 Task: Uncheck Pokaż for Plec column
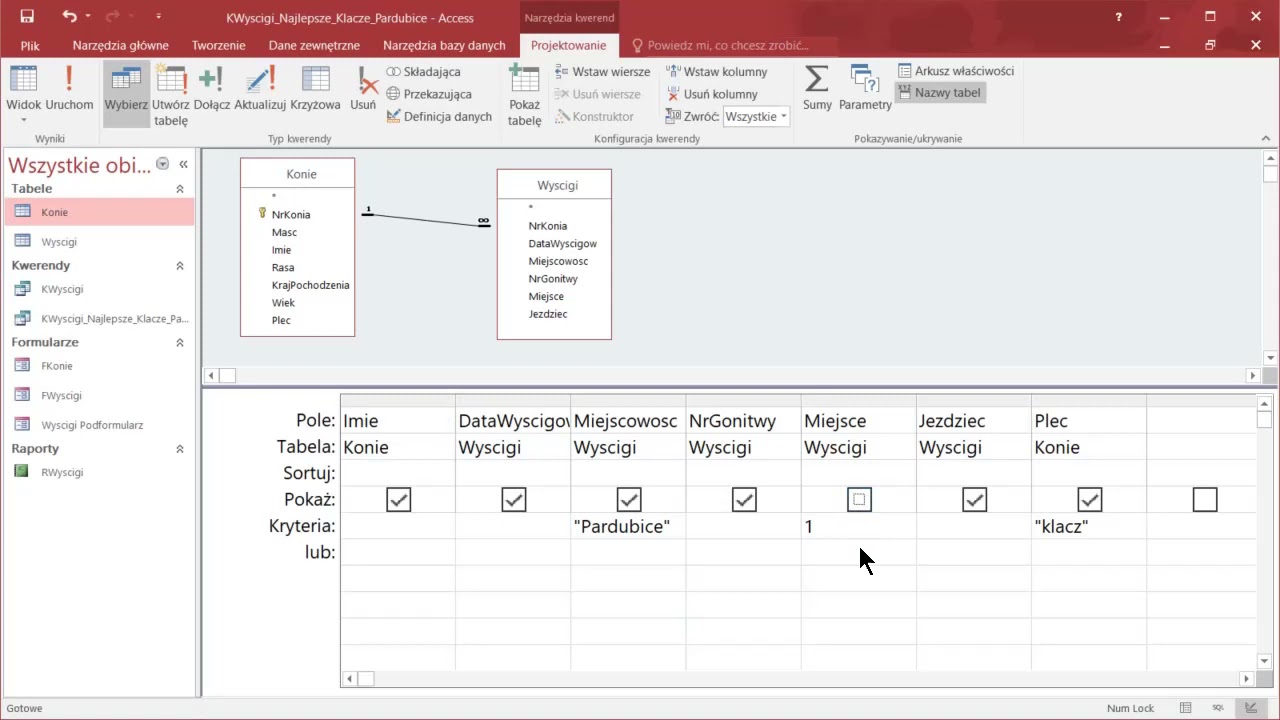tap(1089, 499)
